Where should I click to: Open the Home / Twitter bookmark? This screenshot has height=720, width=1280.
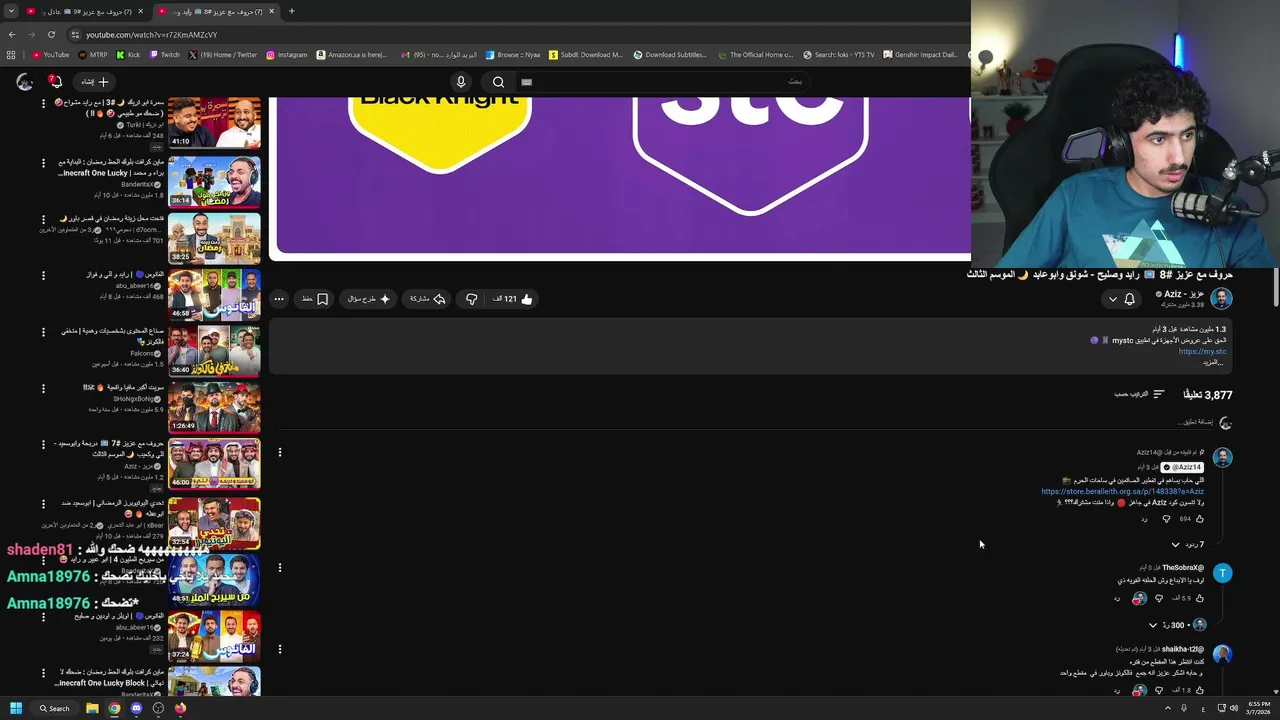click(222, 55)
